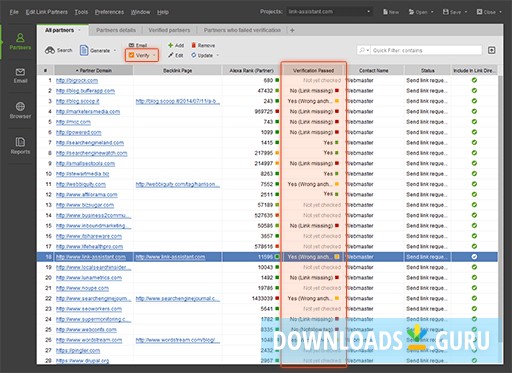512x373 pixels.
Task: Click the Edit pencil icon
Action: 170,55
